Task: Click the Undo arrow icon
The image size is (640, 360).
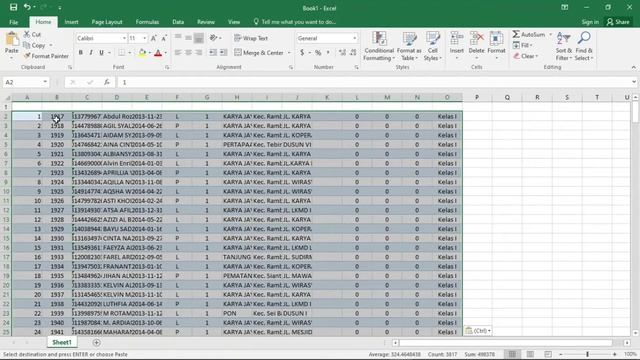Action: tap(27, 7)
